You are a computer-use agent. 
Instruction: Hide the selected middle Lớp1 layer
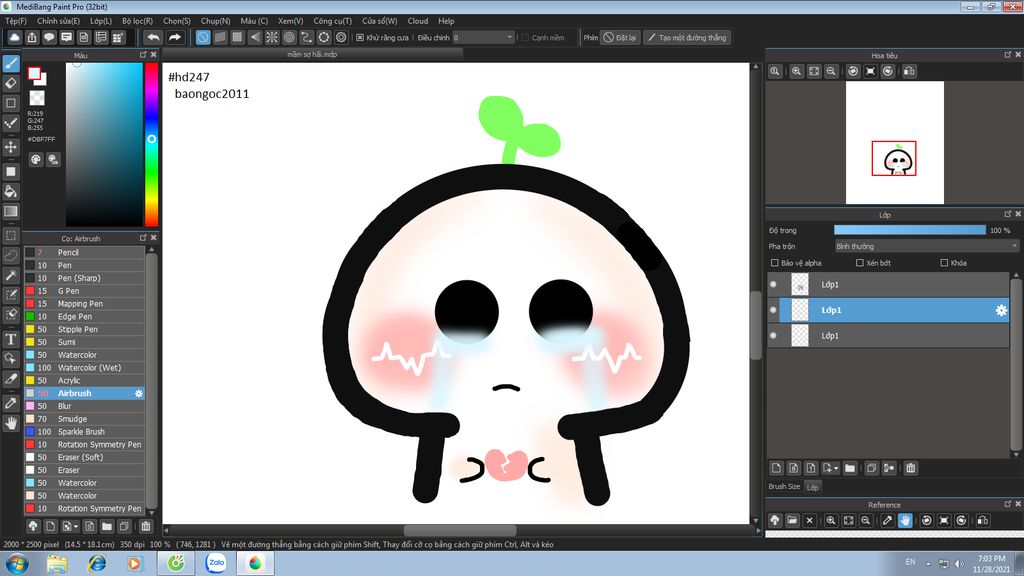click(774, 310)
